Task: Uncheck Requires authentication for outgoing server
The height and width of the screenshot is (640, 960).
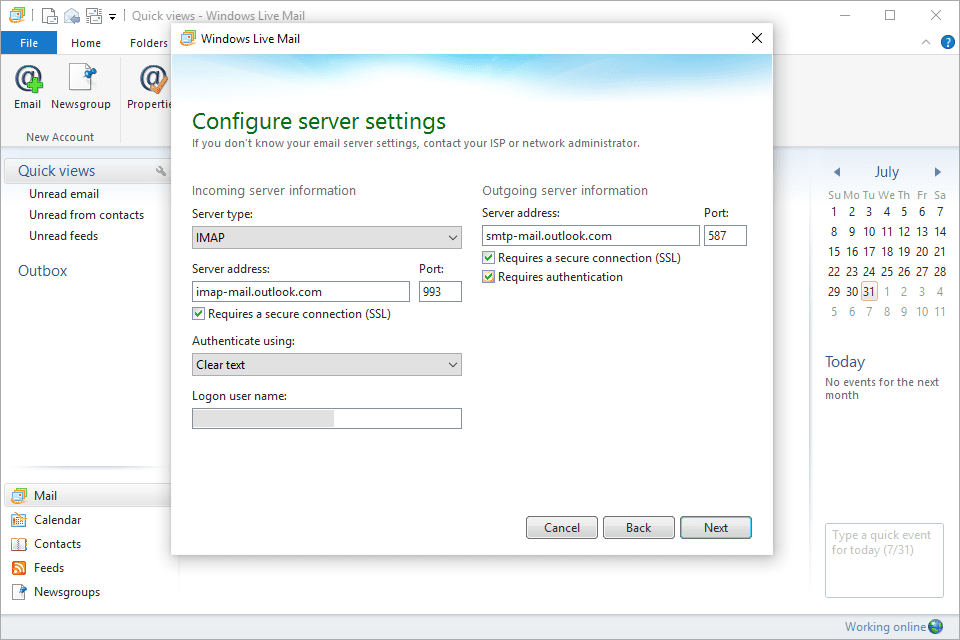Action: pyautogui.click(x=489, y=277)
